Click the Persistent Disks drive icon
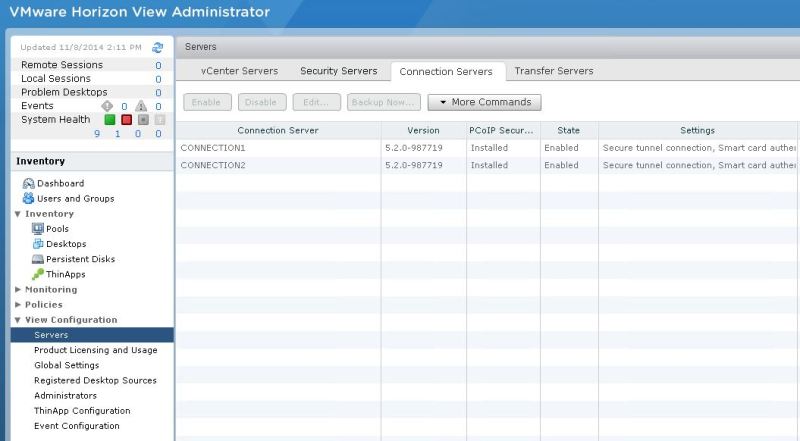The image size is (800, 441). tap(38, 259)
